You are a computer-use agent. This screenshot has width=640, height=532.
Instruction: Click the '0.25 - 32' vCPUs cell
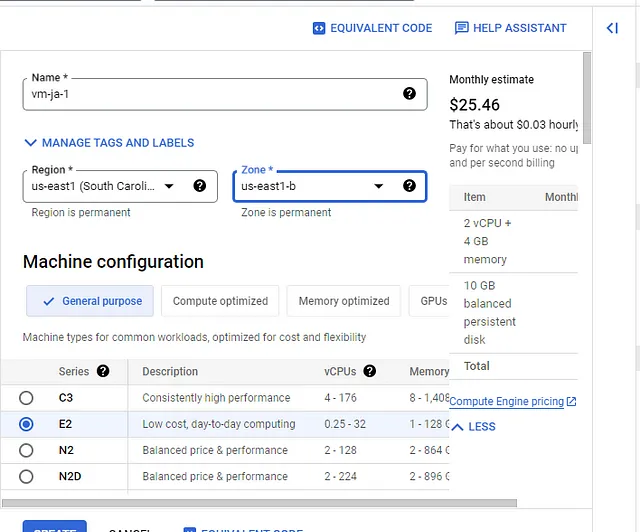pyautogui.click(x=345, y=424)
